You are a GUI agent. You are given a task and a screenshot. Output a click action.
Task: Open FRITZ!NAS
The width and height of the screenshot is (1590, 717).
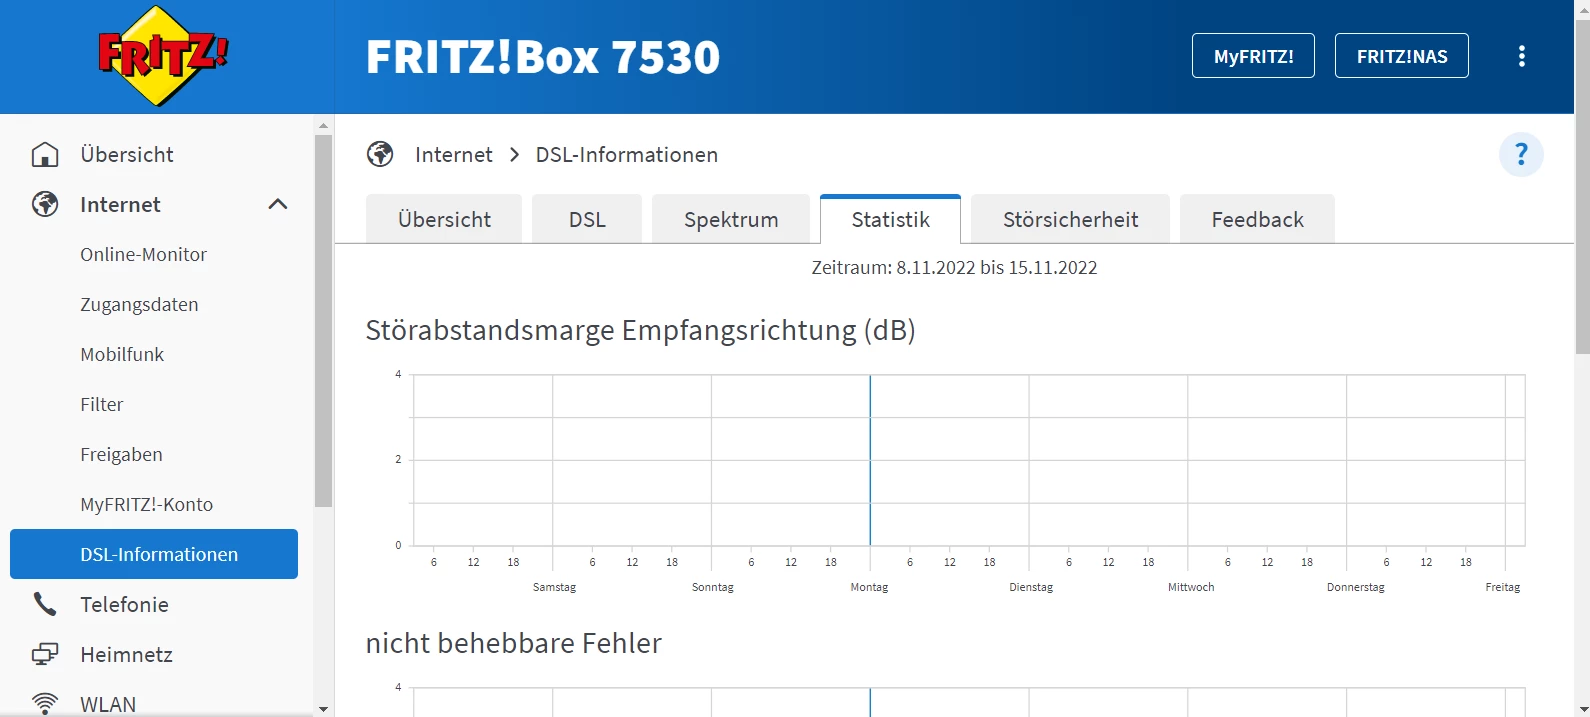(x=1402, y=56)
